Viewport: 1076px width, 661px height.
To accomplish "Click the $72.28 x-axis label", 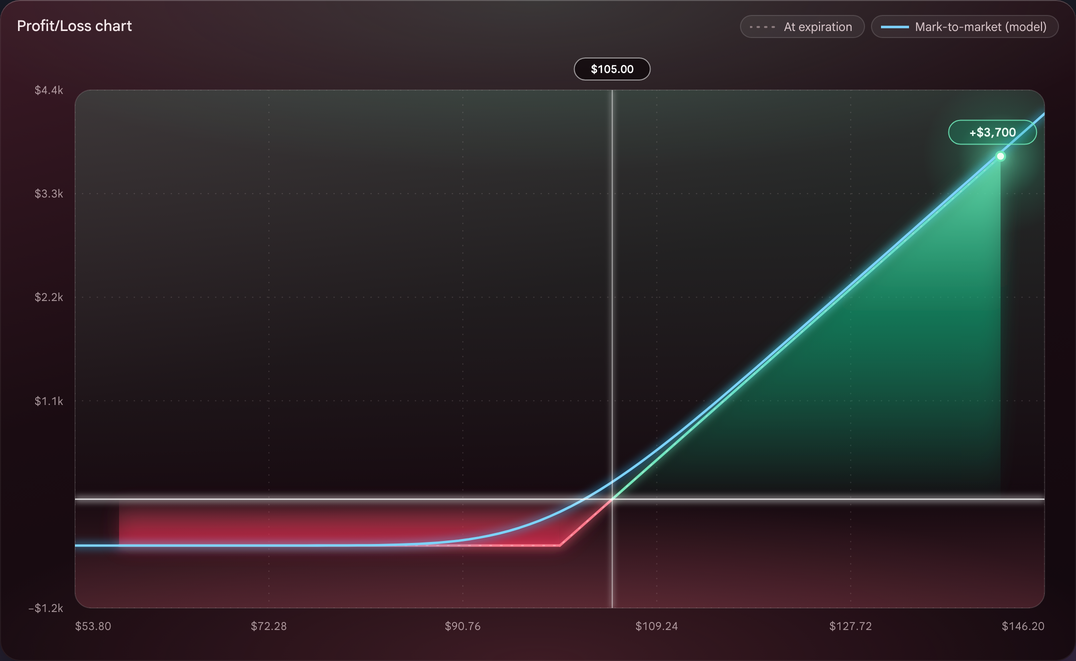I will pyautogui.click(x=268, y=626).
